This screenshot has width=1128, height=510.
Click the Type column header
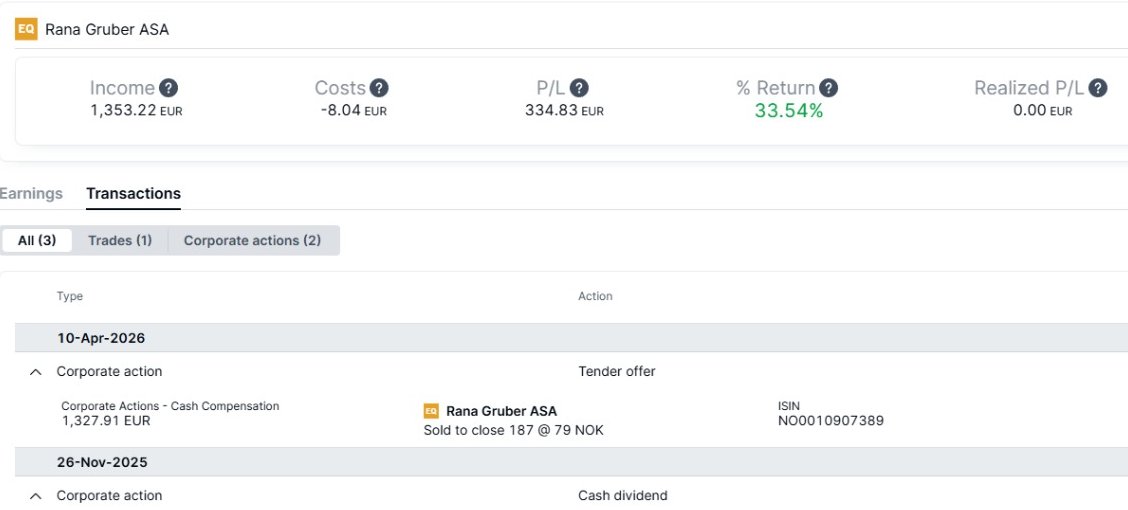70,296
